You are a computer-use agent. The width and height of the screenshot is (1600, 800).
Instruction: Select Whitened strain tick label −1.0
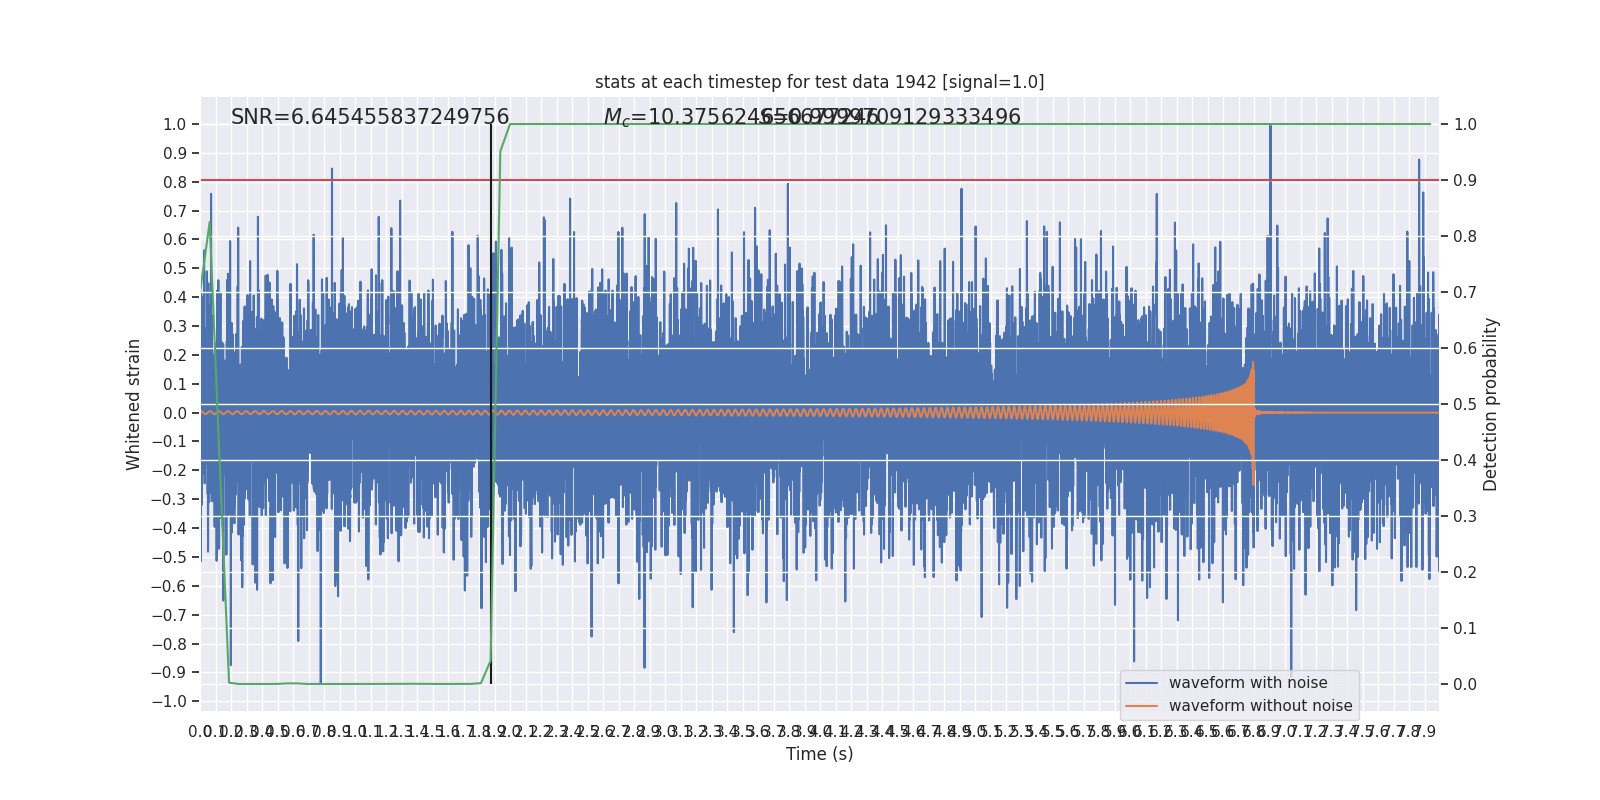pos(169,702)
